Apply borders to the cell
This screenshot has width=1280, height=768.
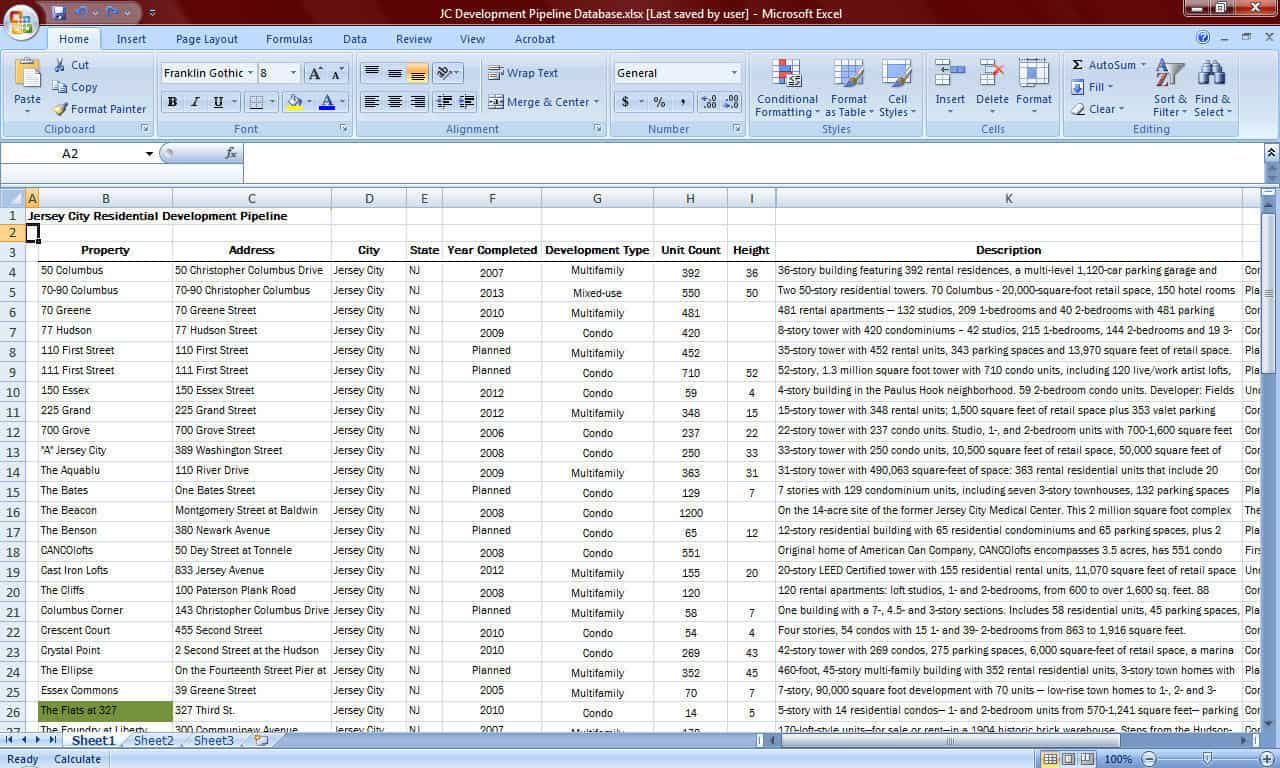pyautogui.click(x=256, y=102)
